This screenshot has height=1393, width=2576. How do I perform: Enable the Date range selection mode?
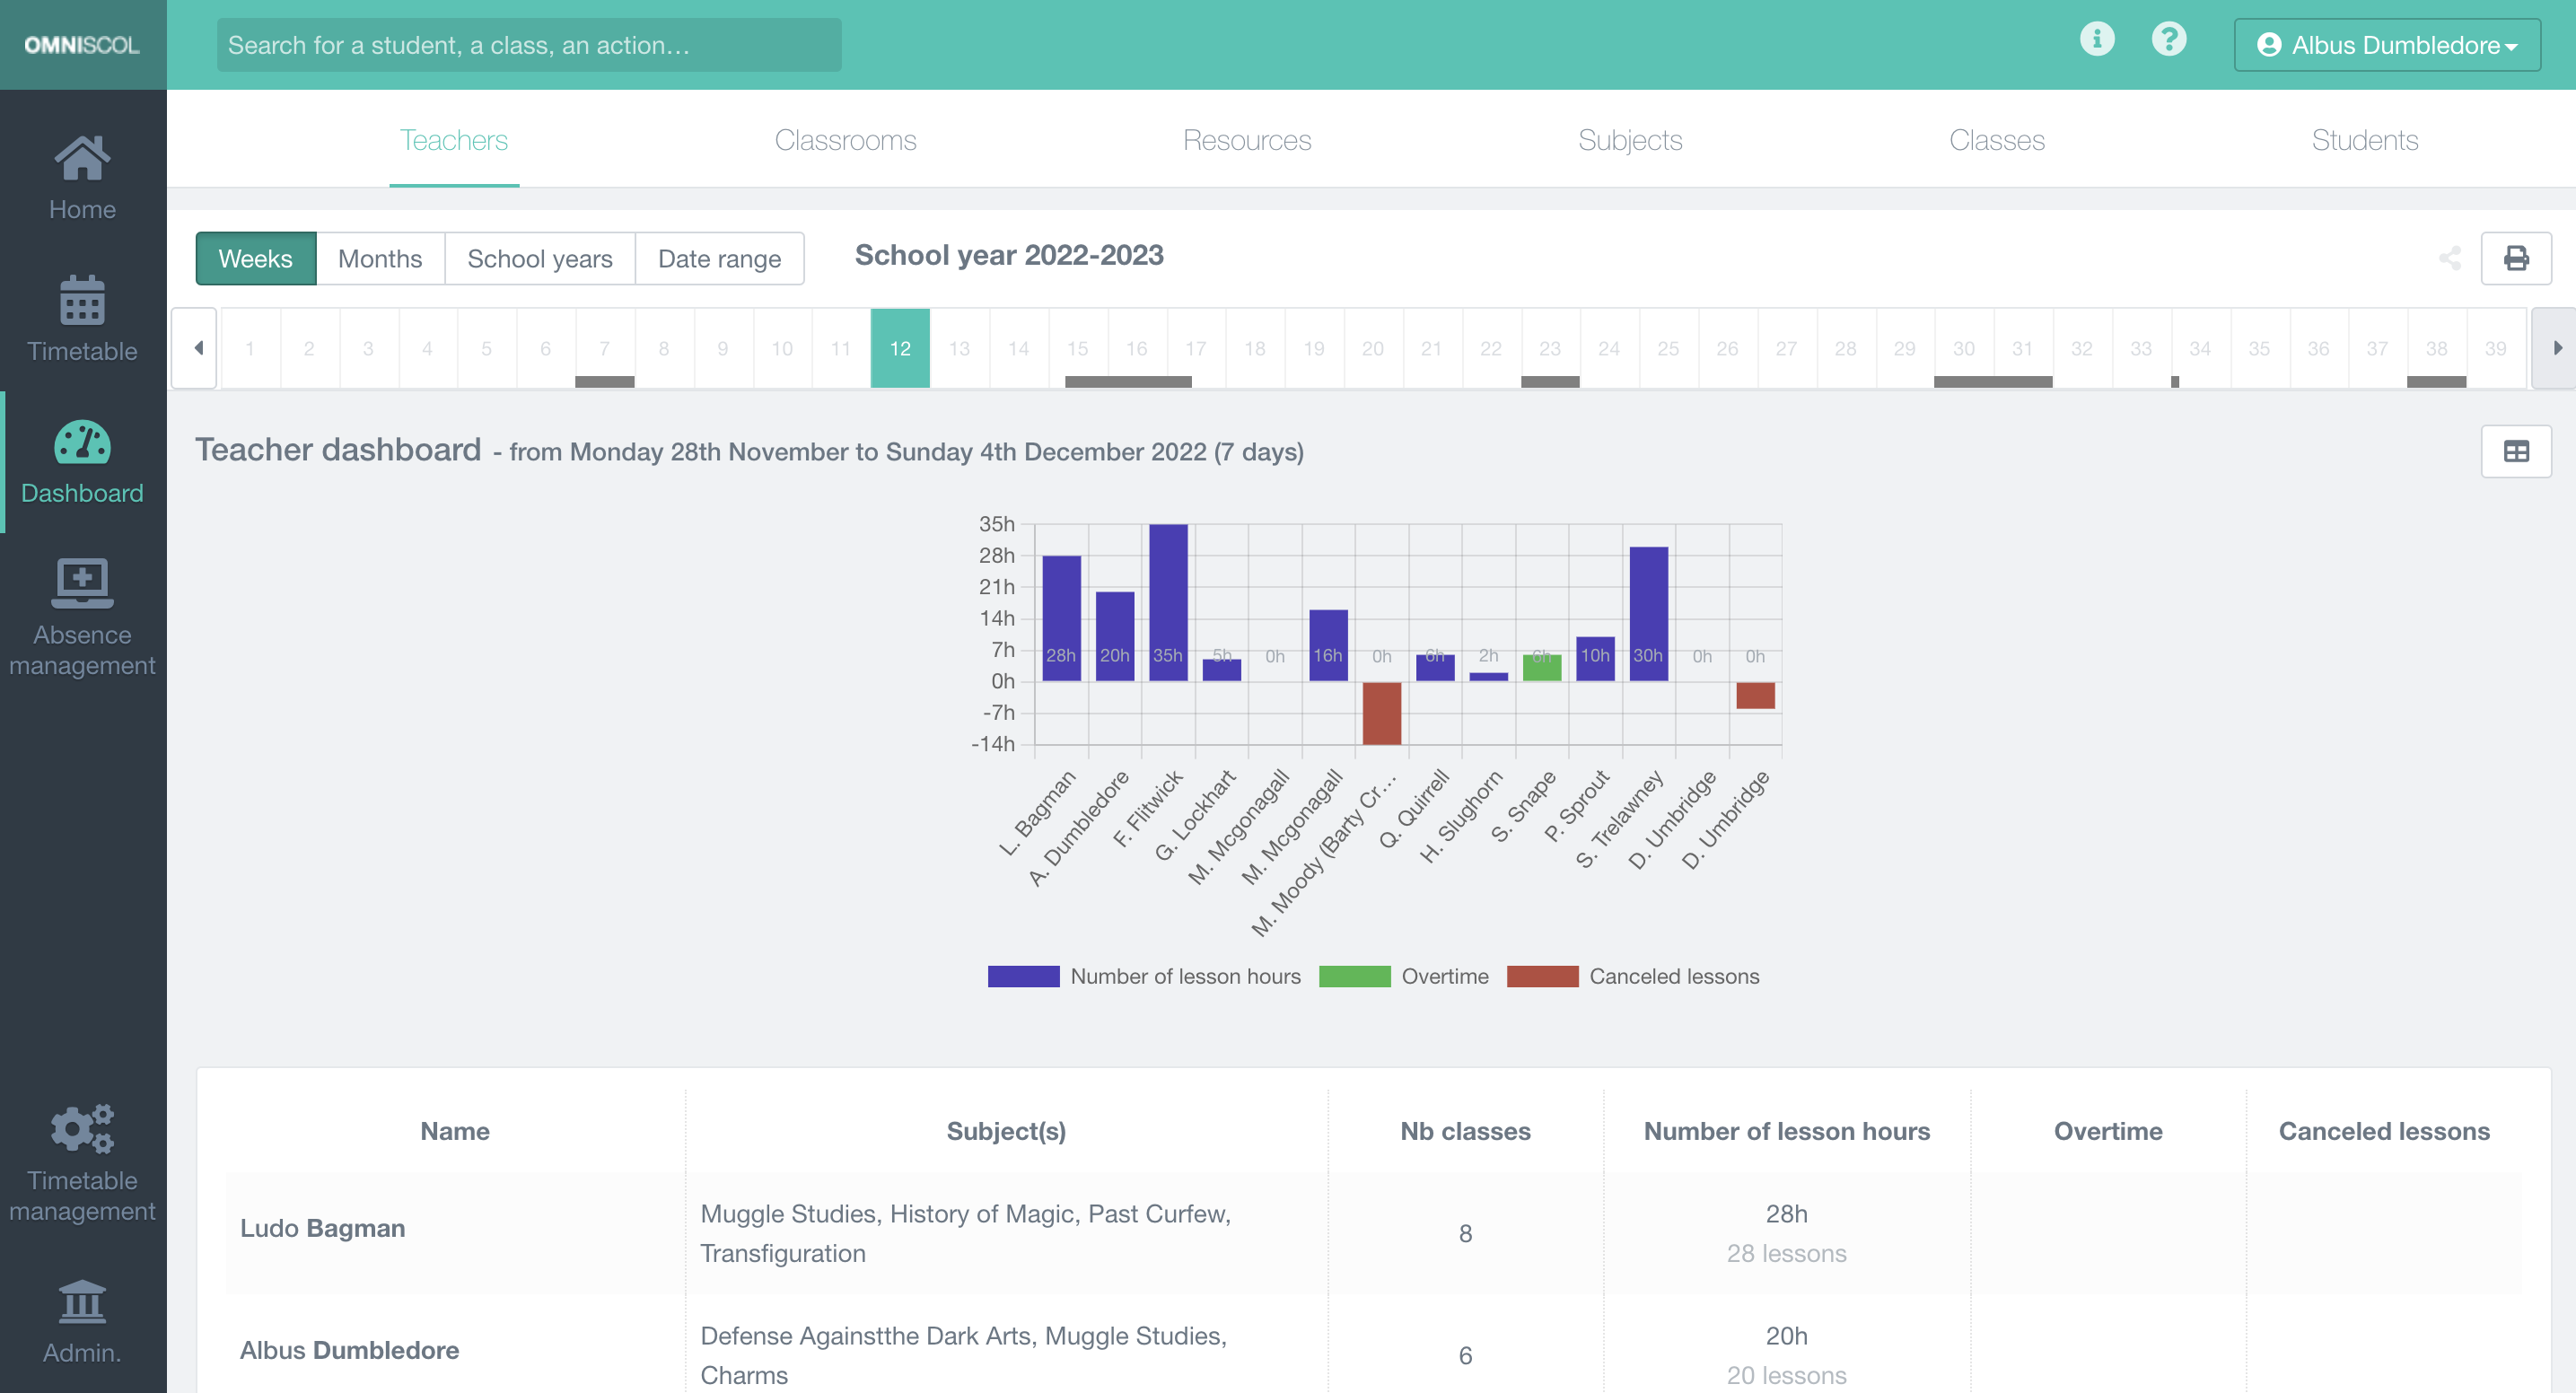pyautogui.click(x=719, y=258)
